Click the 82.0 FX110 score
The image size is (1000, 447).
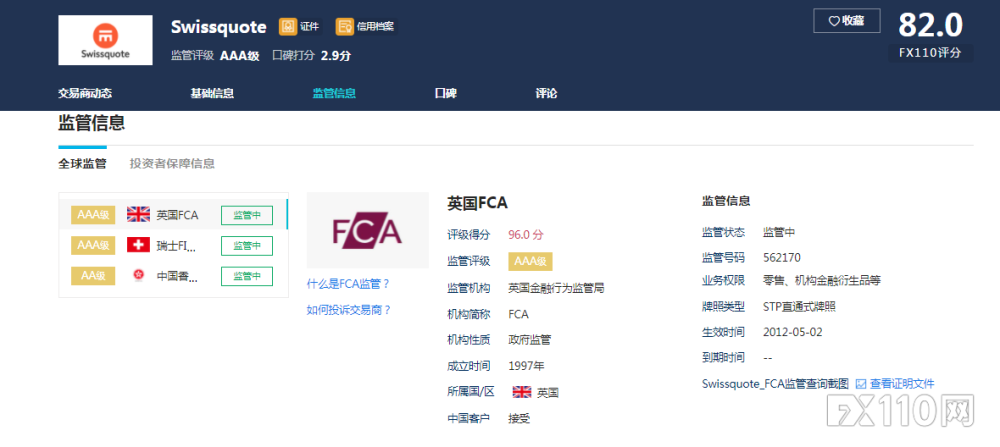(930, 26)
